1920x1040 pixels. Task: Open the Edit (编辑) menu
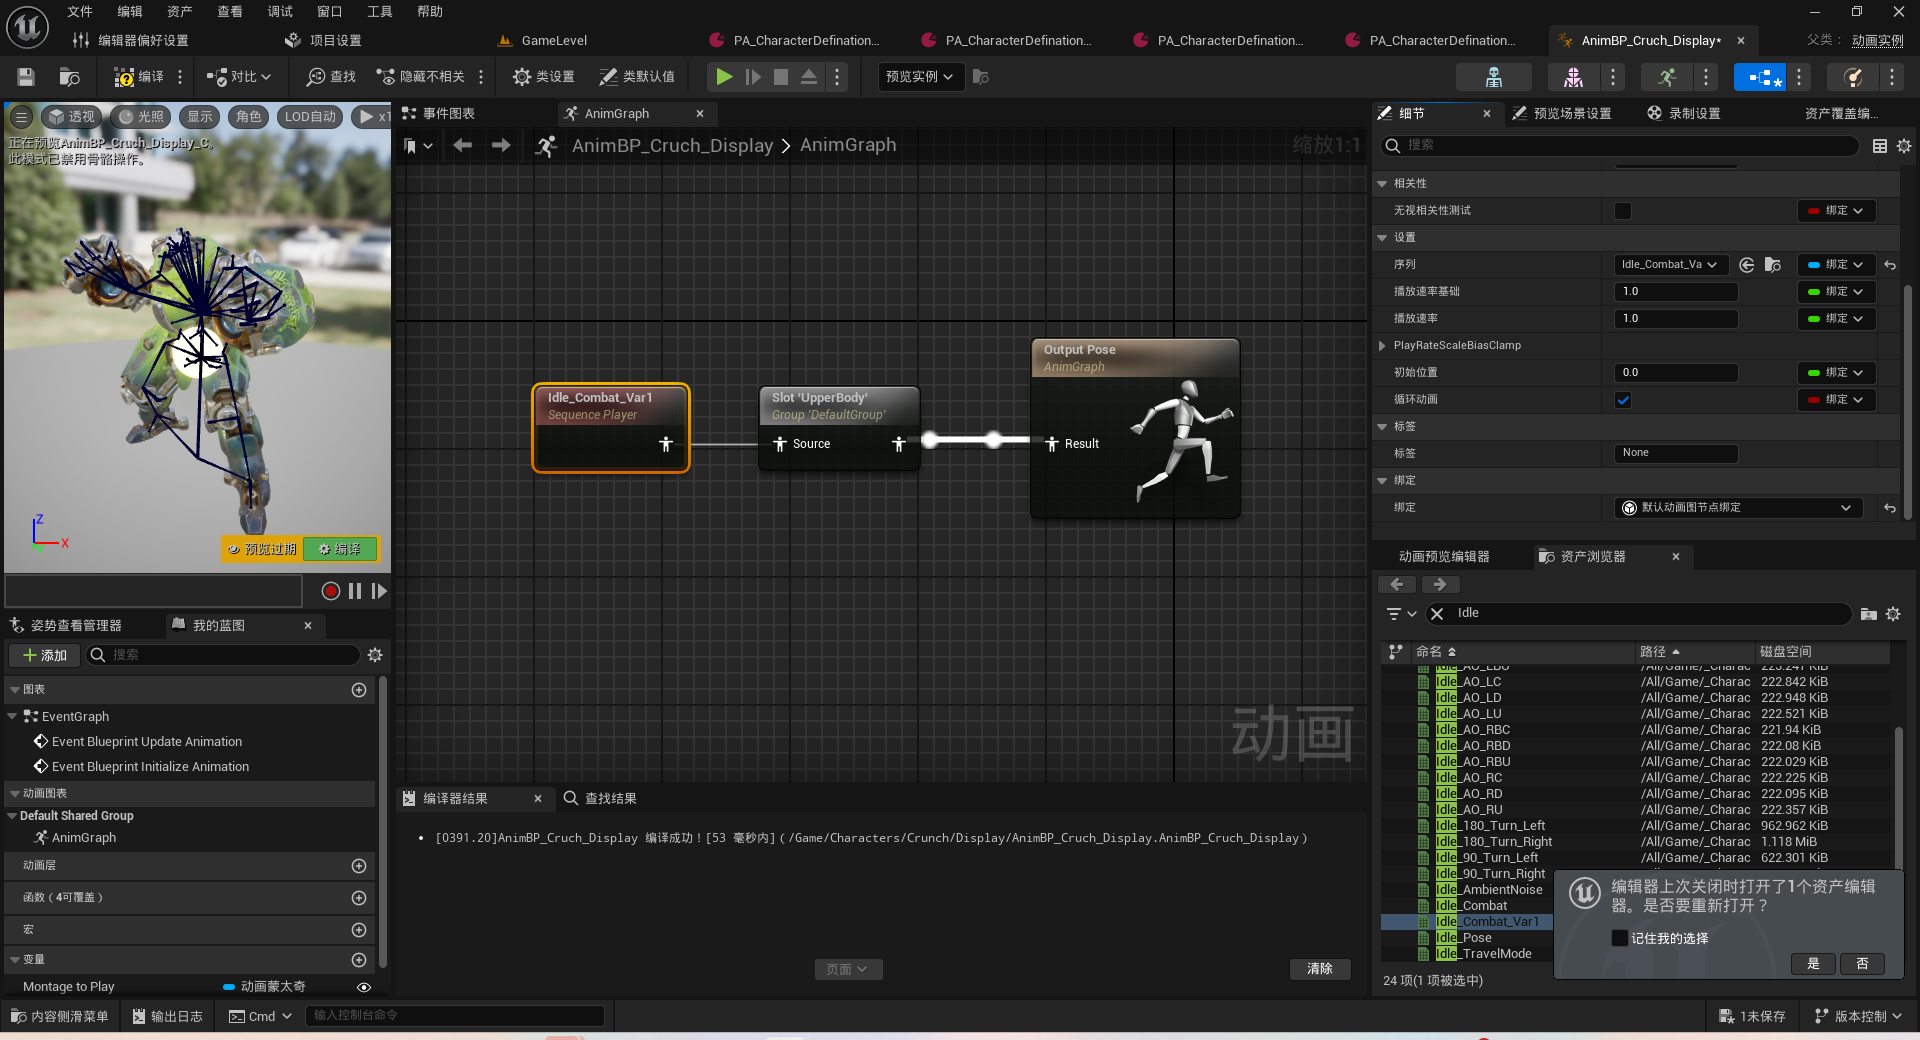tap(129, 12)
